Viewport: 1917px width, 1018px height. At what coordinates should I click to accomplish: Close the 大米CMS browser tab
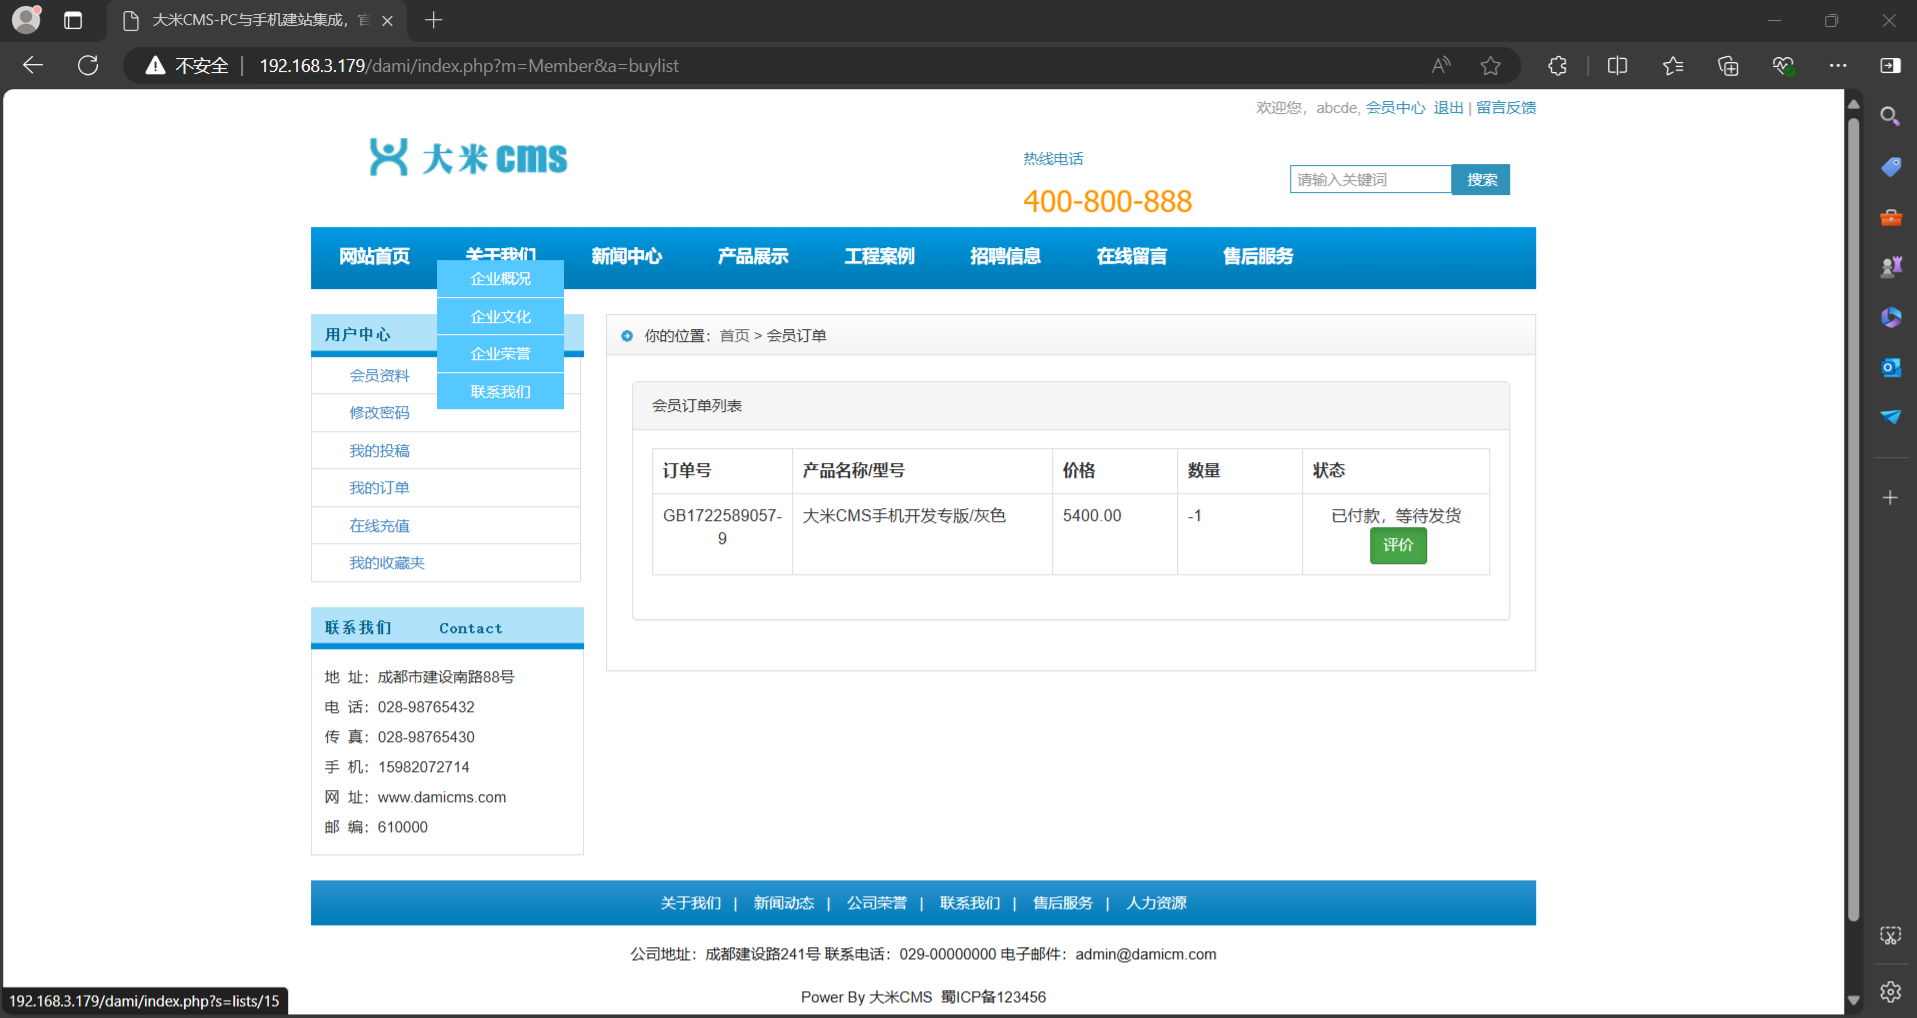tap(387, 20)
